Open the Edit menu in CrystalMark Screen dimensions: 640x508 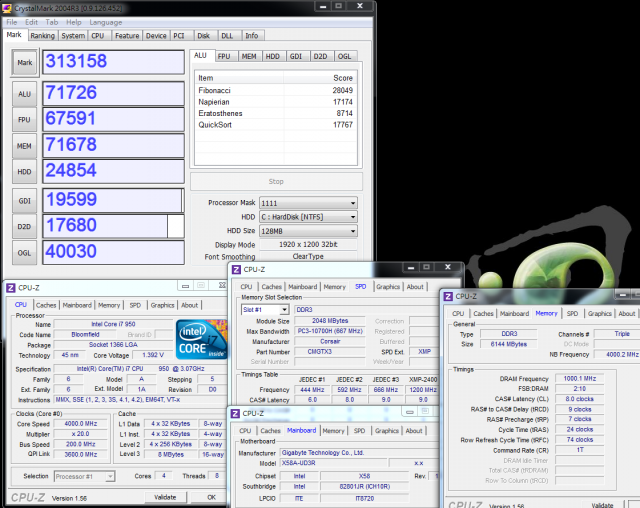pos(31,22)
